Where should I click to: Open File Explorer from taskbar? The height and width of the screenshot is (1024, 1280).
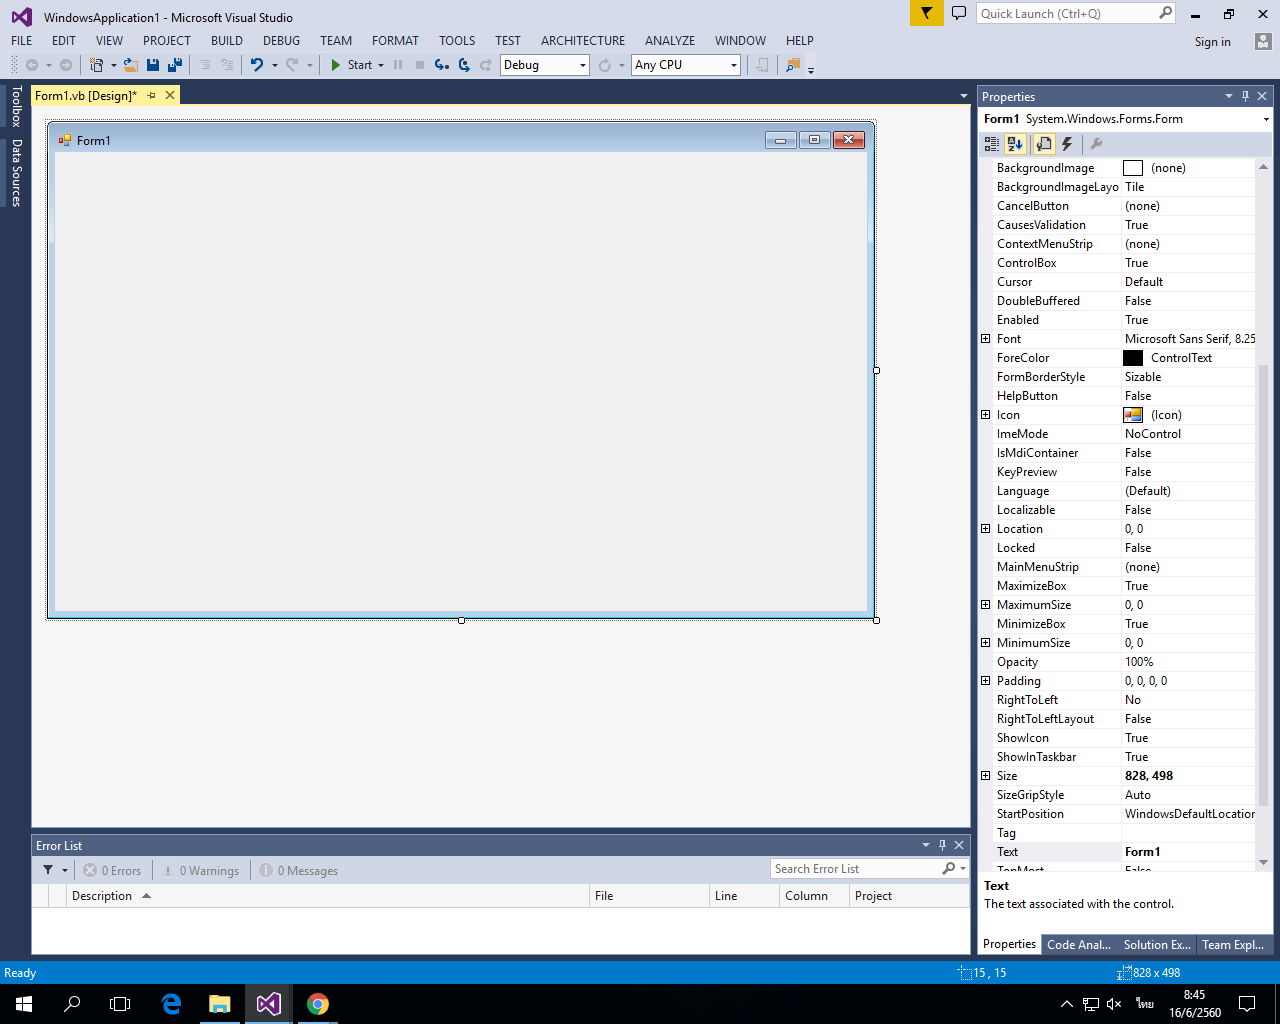(x=220, y=1004)
